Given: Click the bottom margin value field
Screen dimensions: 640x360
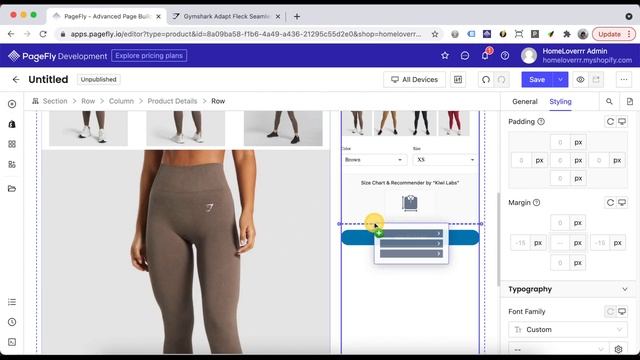Looking at the screenshot, I should coord(560,263).
